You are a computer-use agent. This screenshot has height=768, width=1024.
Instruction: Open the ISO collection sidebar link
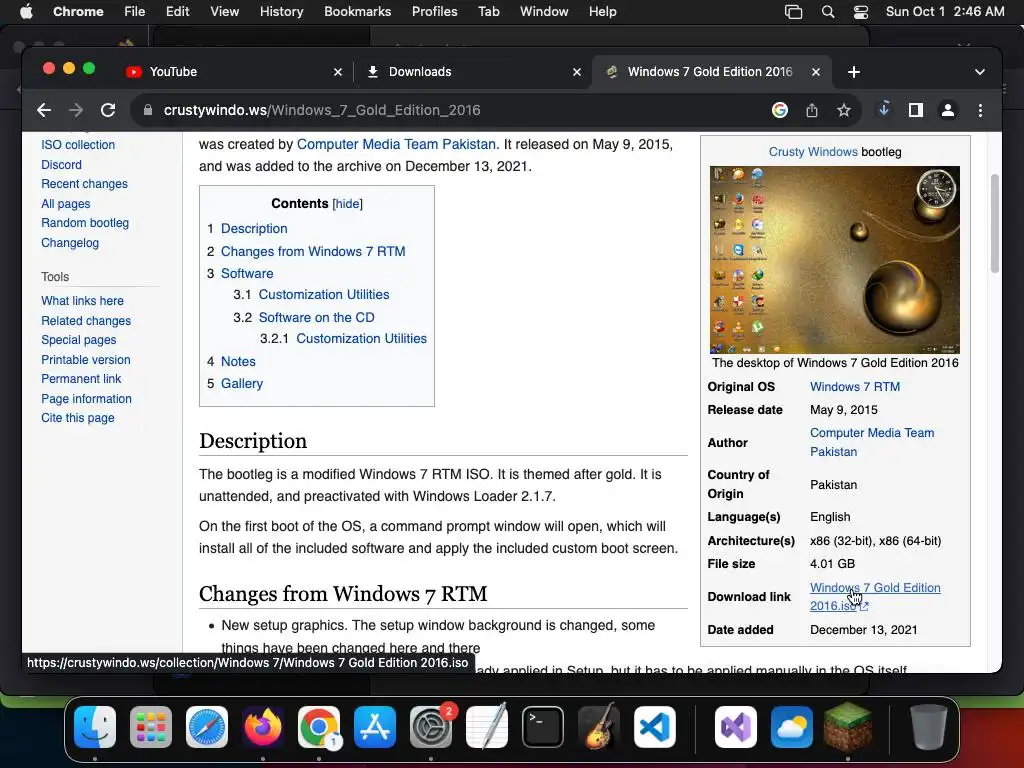pos(78,145)
